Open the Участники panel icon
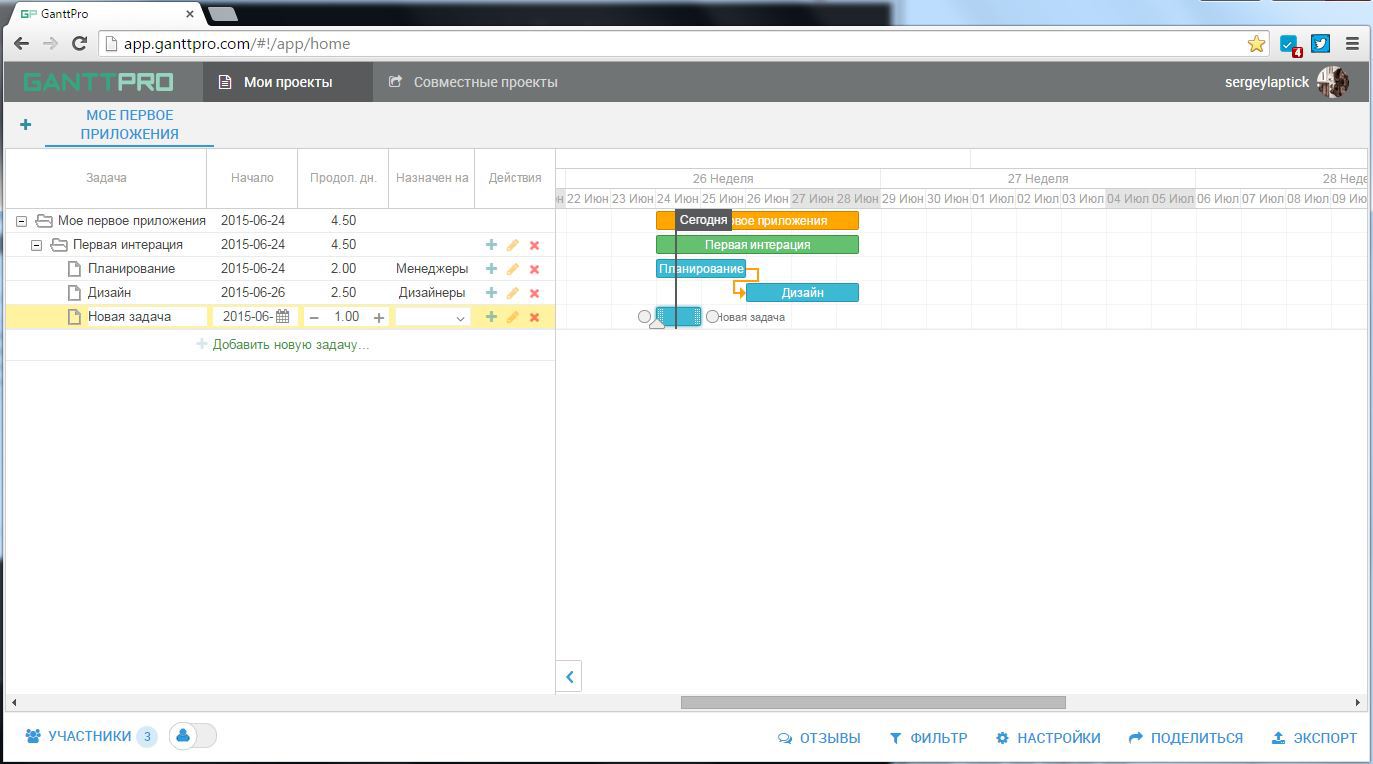 pyautogui.click(x=33, y=736)
